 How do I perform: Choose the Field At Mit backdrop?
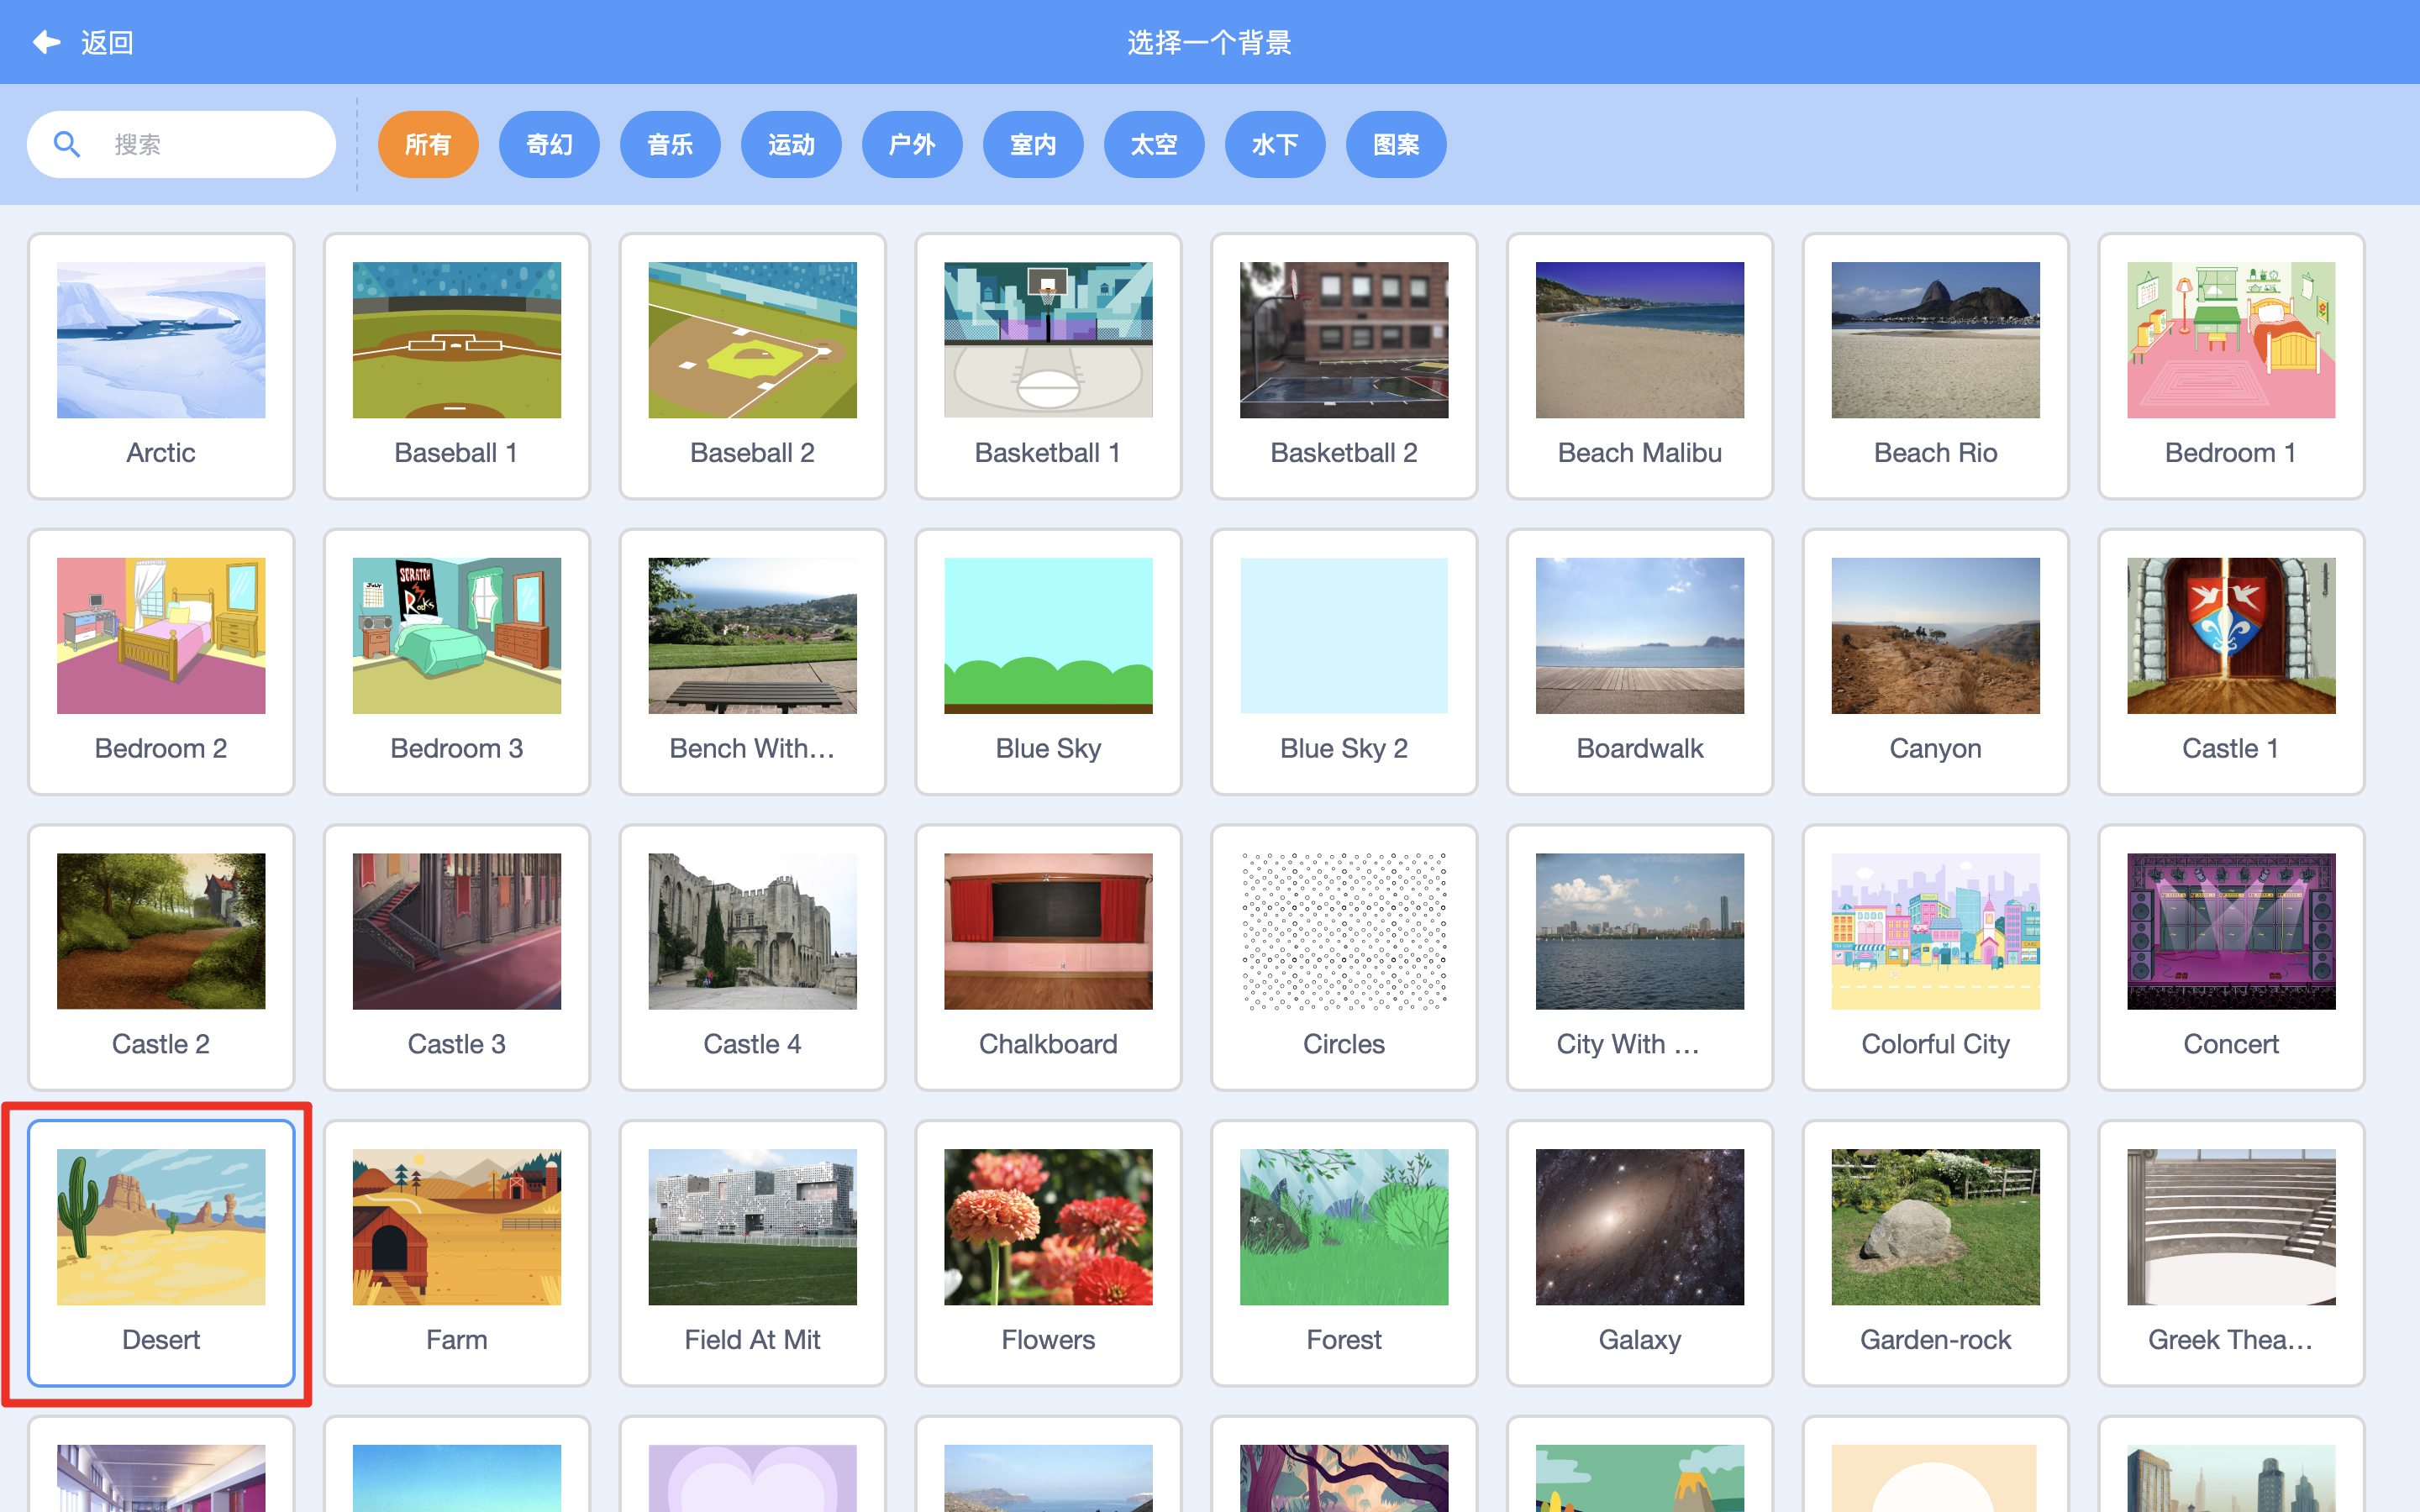point(753,1253)
